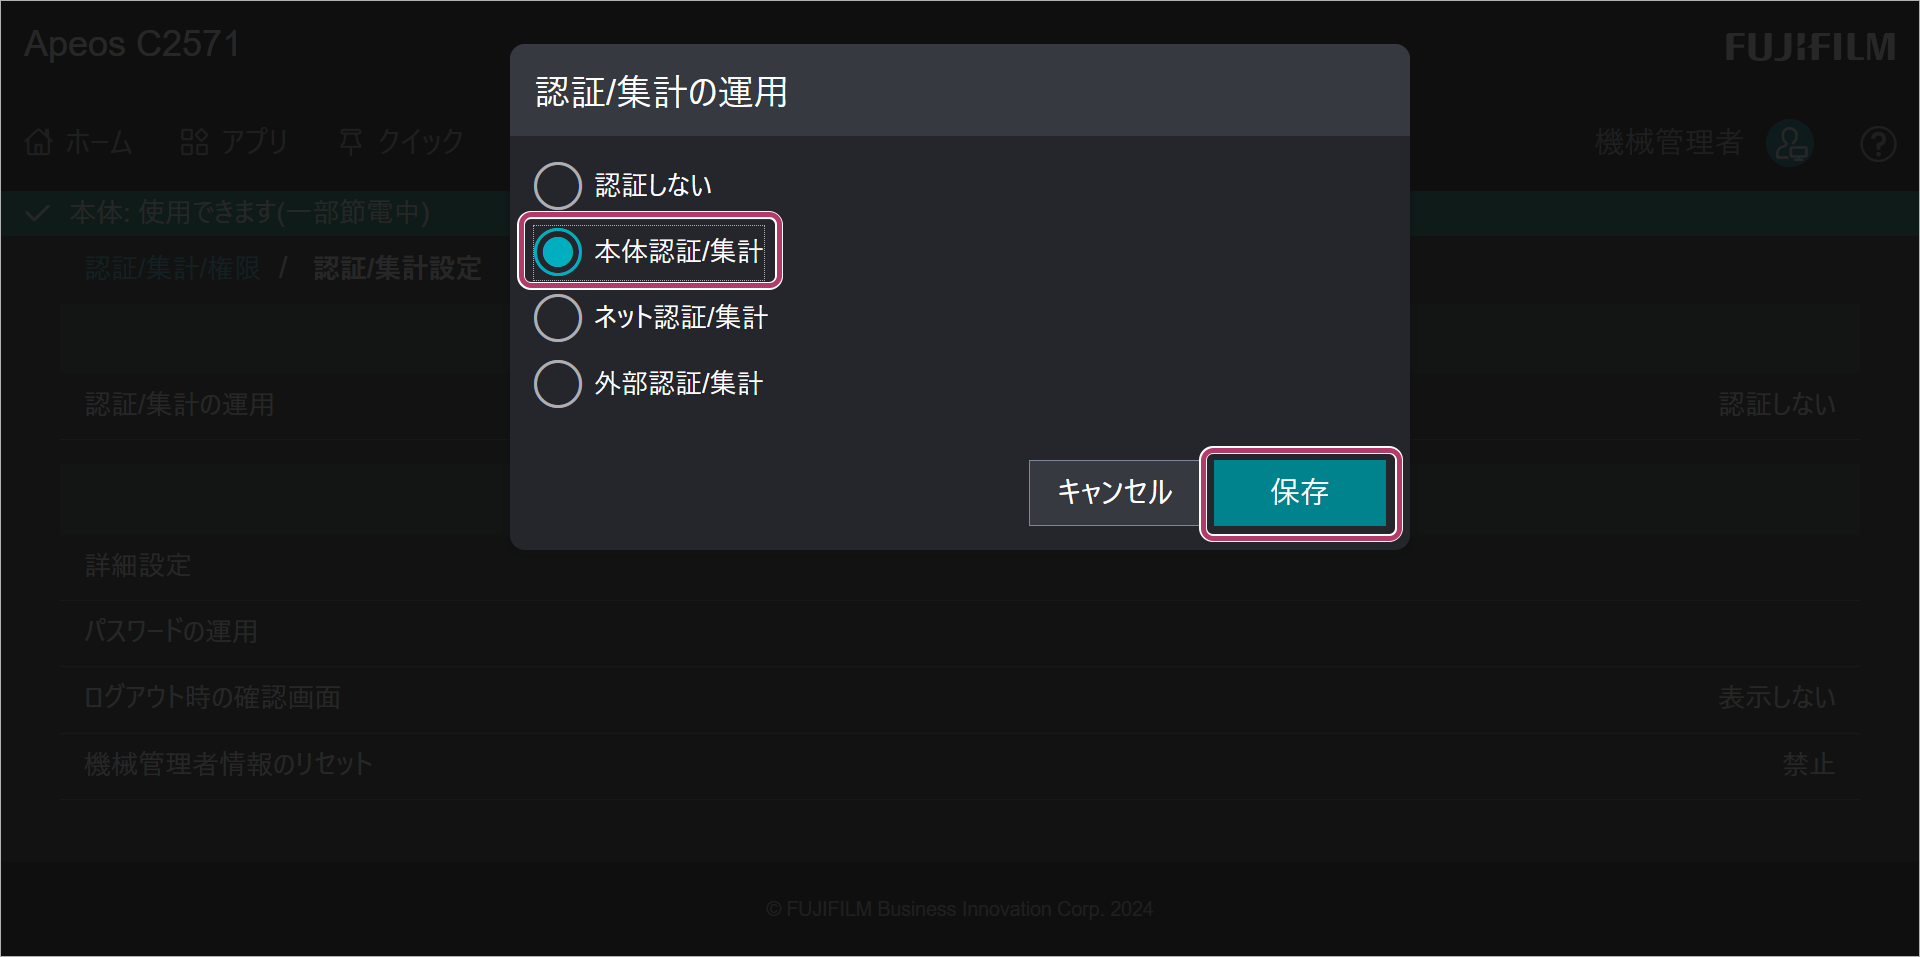Select the 認証しない radio button
Viewport: 1920px width, 957px height.
[x=558, y=186]
